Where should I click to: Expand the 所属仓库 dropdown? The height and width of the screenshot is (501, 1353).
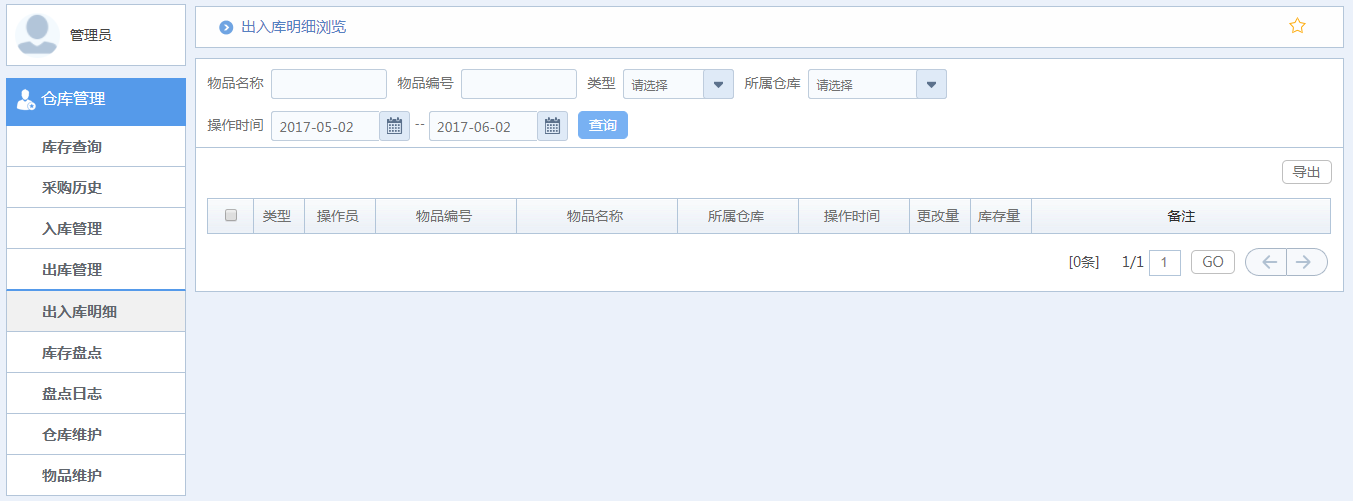pos(931,84)
